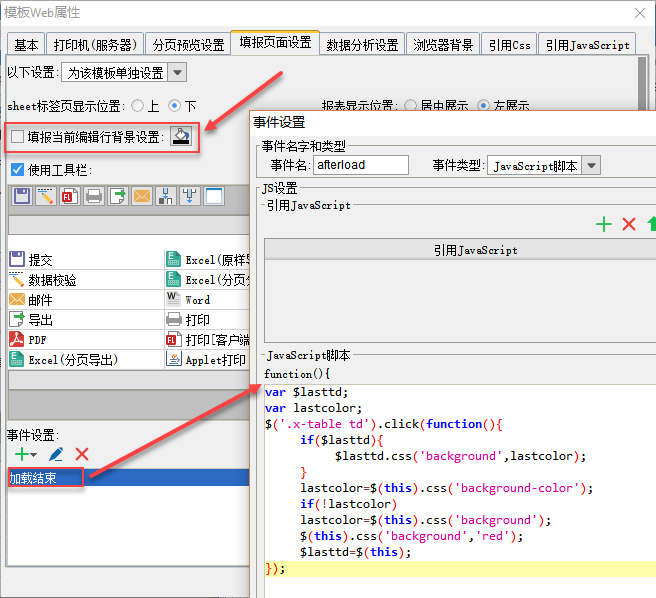
Task: Select the Excel(分页导出) tool icon
Action: click(17, 359)
